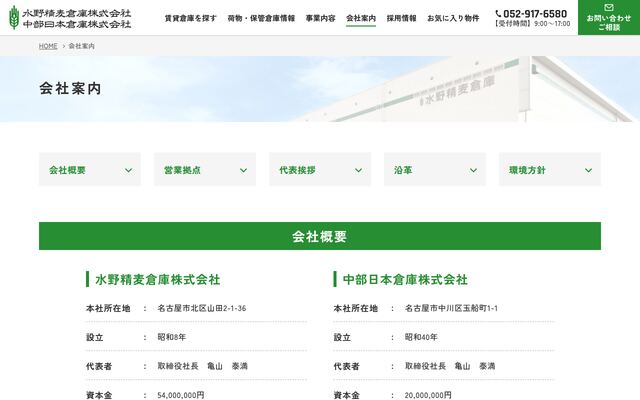The width and height of the screenshot is (640, 400).
Task: Open the お気に入り物件 menu item
Action: point(453,18)
